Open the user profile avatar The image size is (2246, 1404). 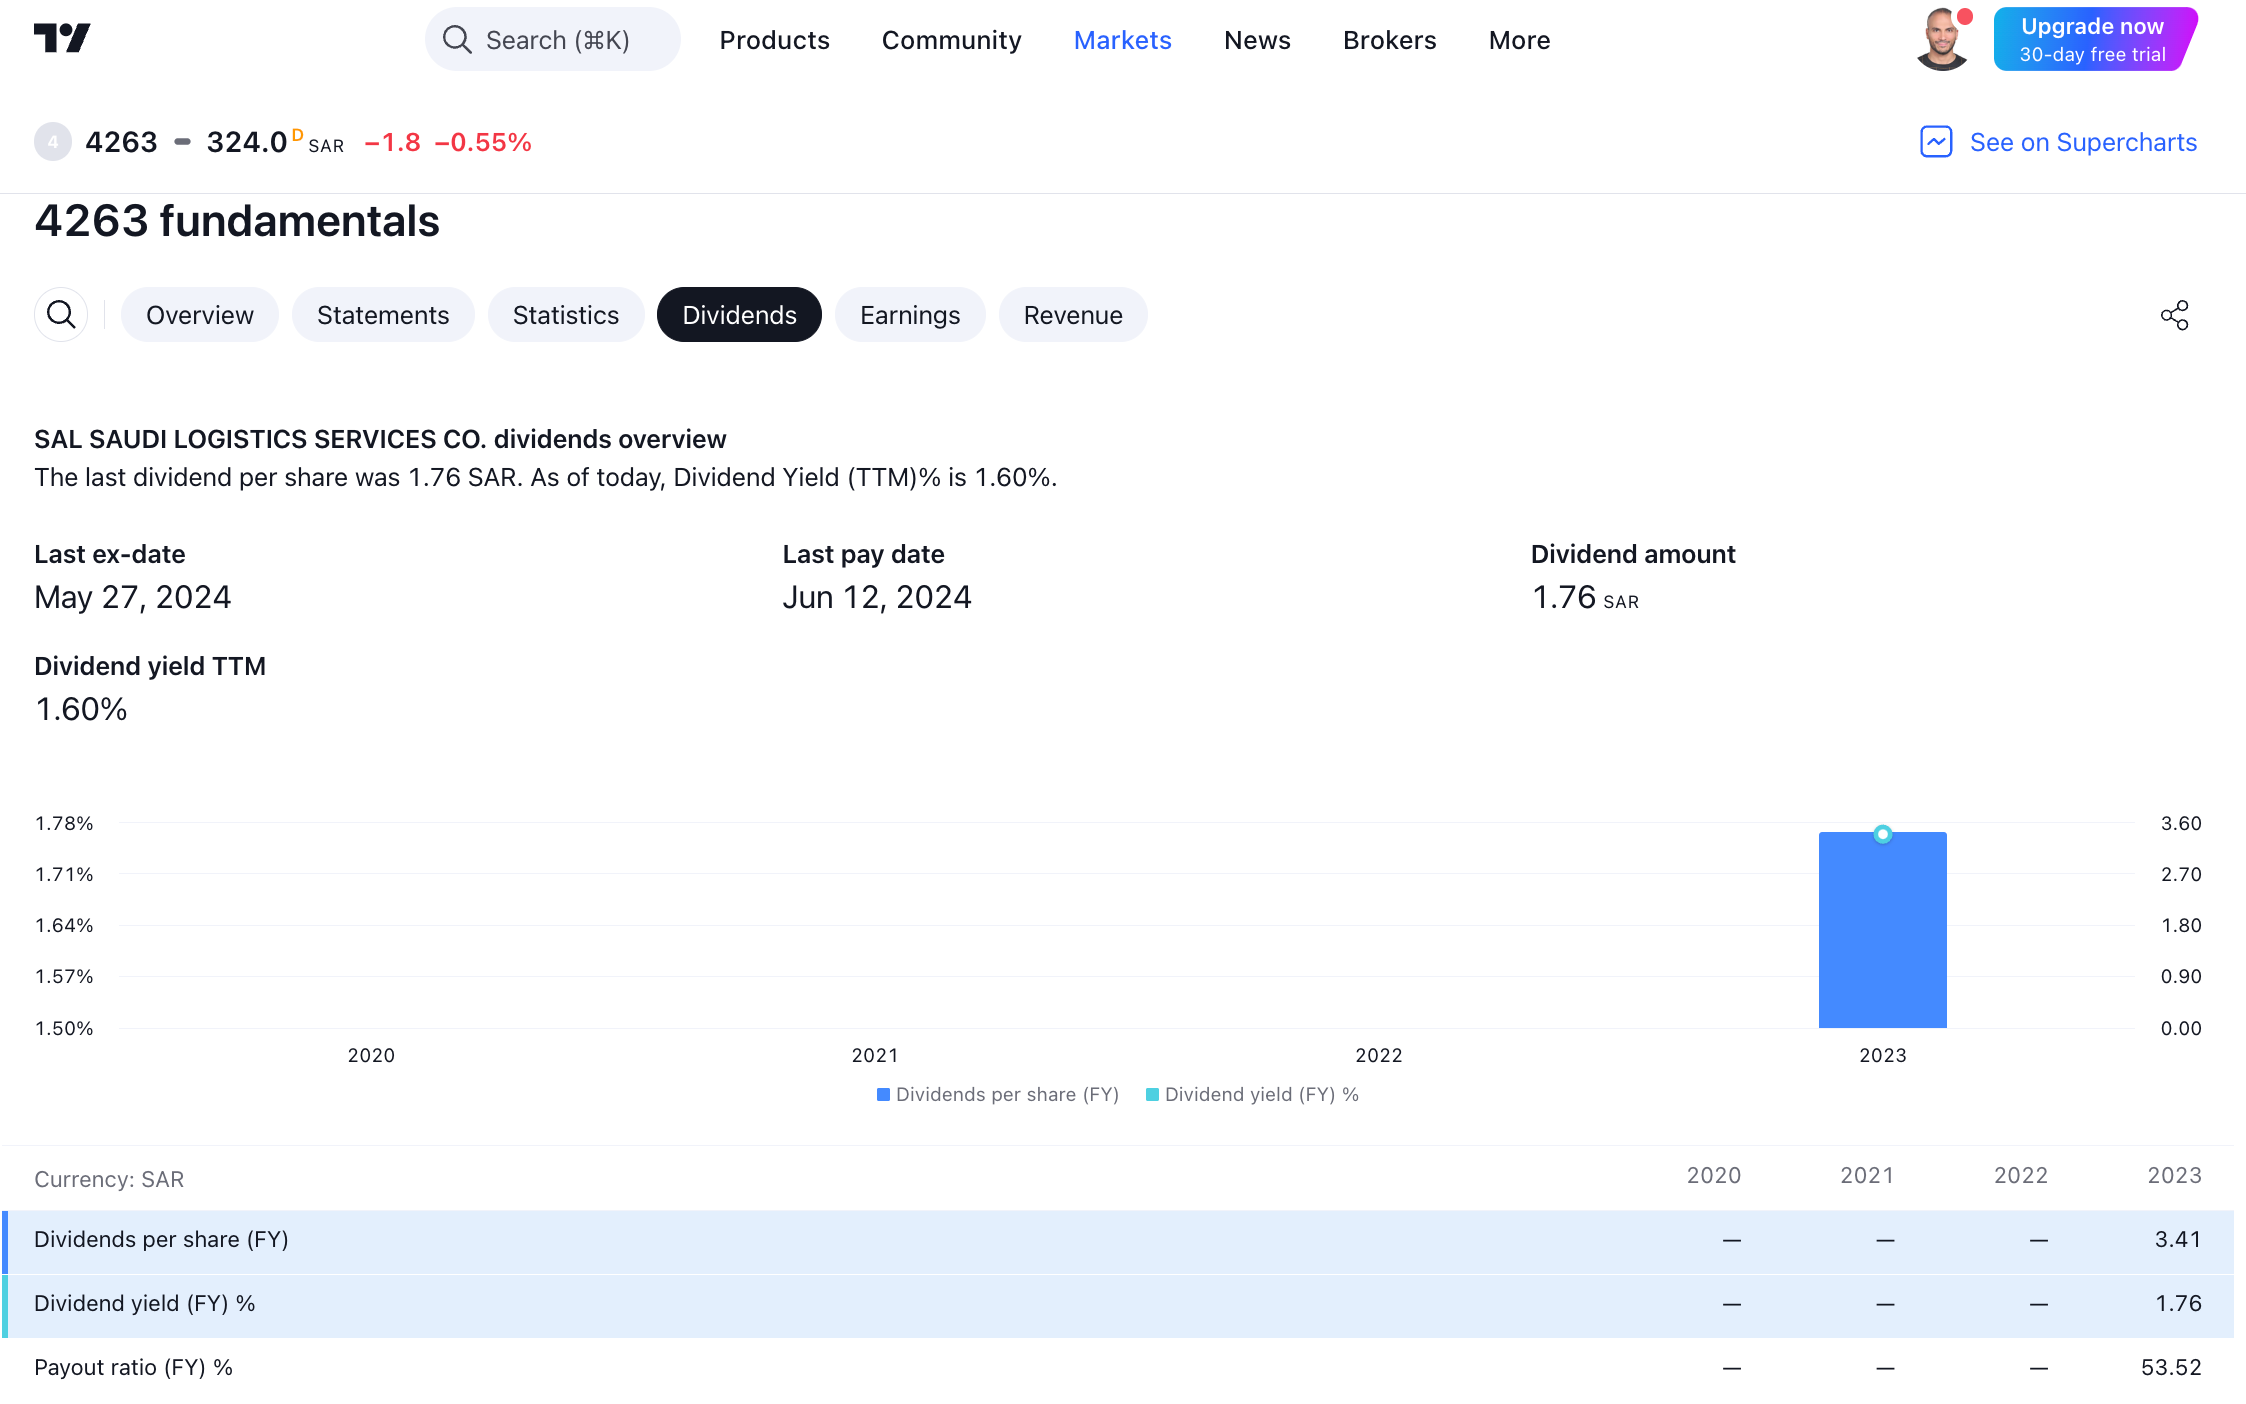point(1941,40)
